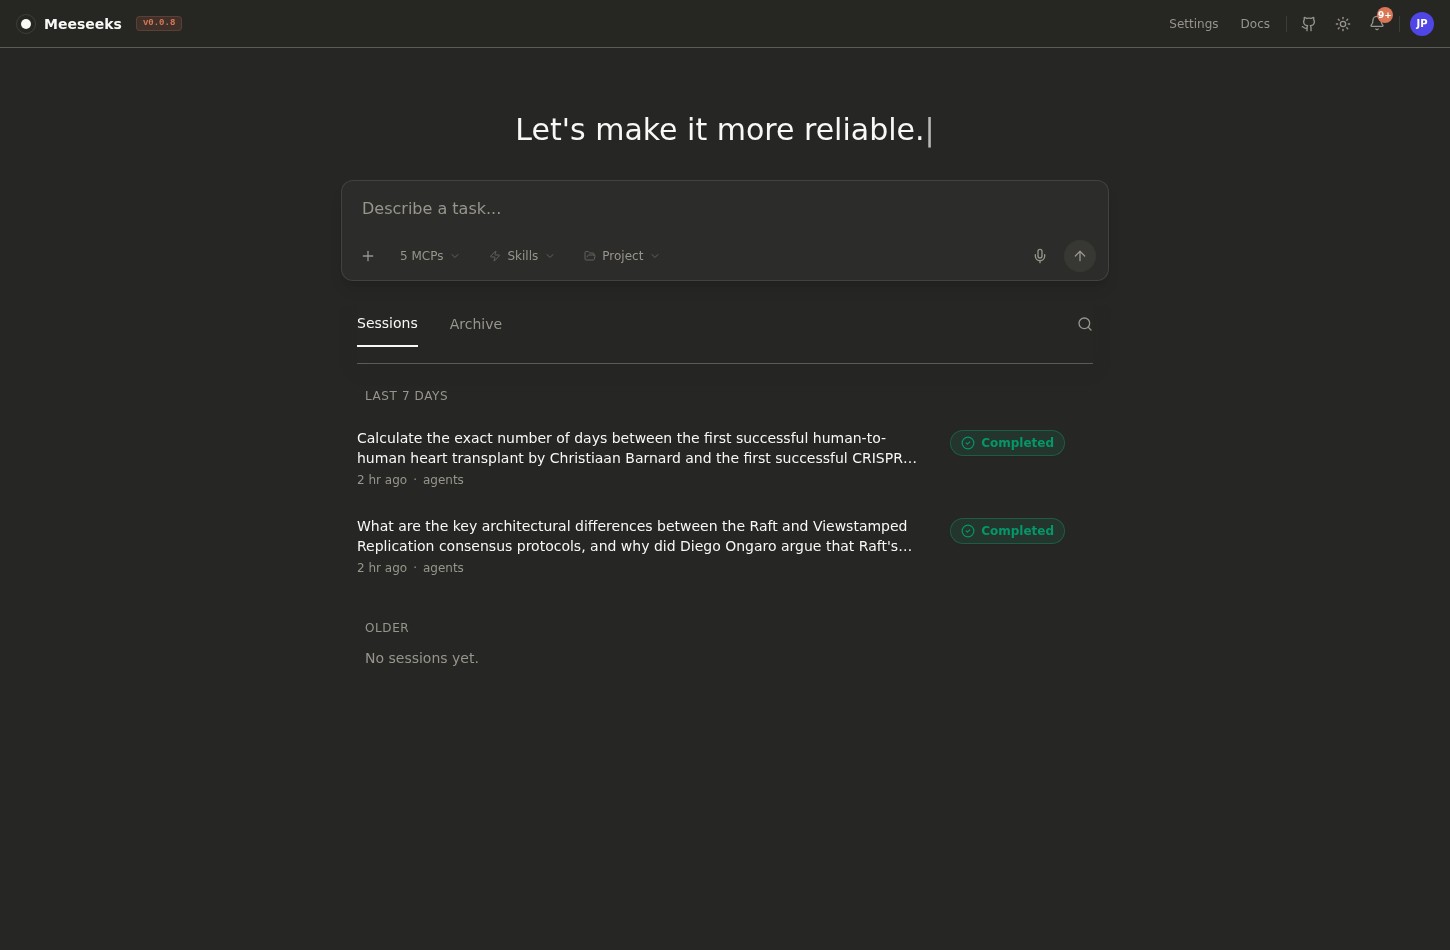The image size is (1450, 950).
Task: Switch to the Archive tab
Action: tap(476, 324)
